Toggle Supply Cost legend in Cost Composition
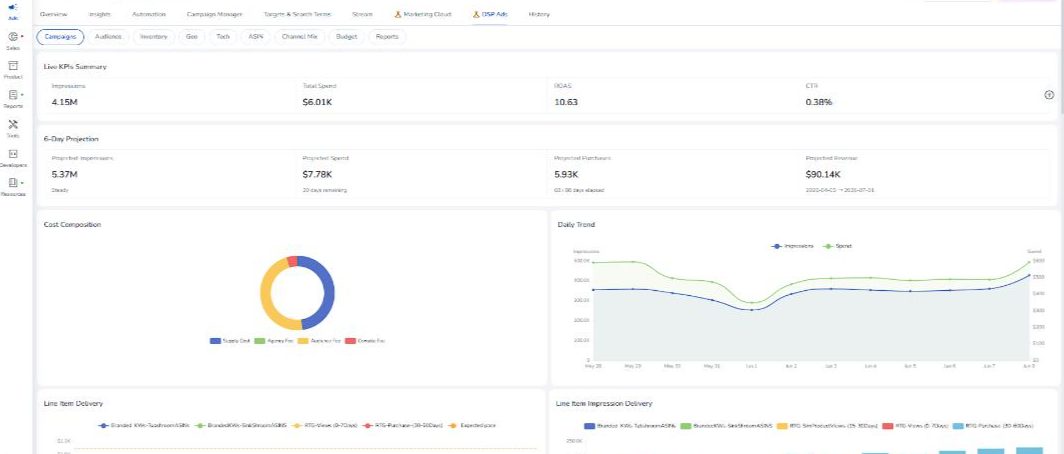 tap(231, 341)
